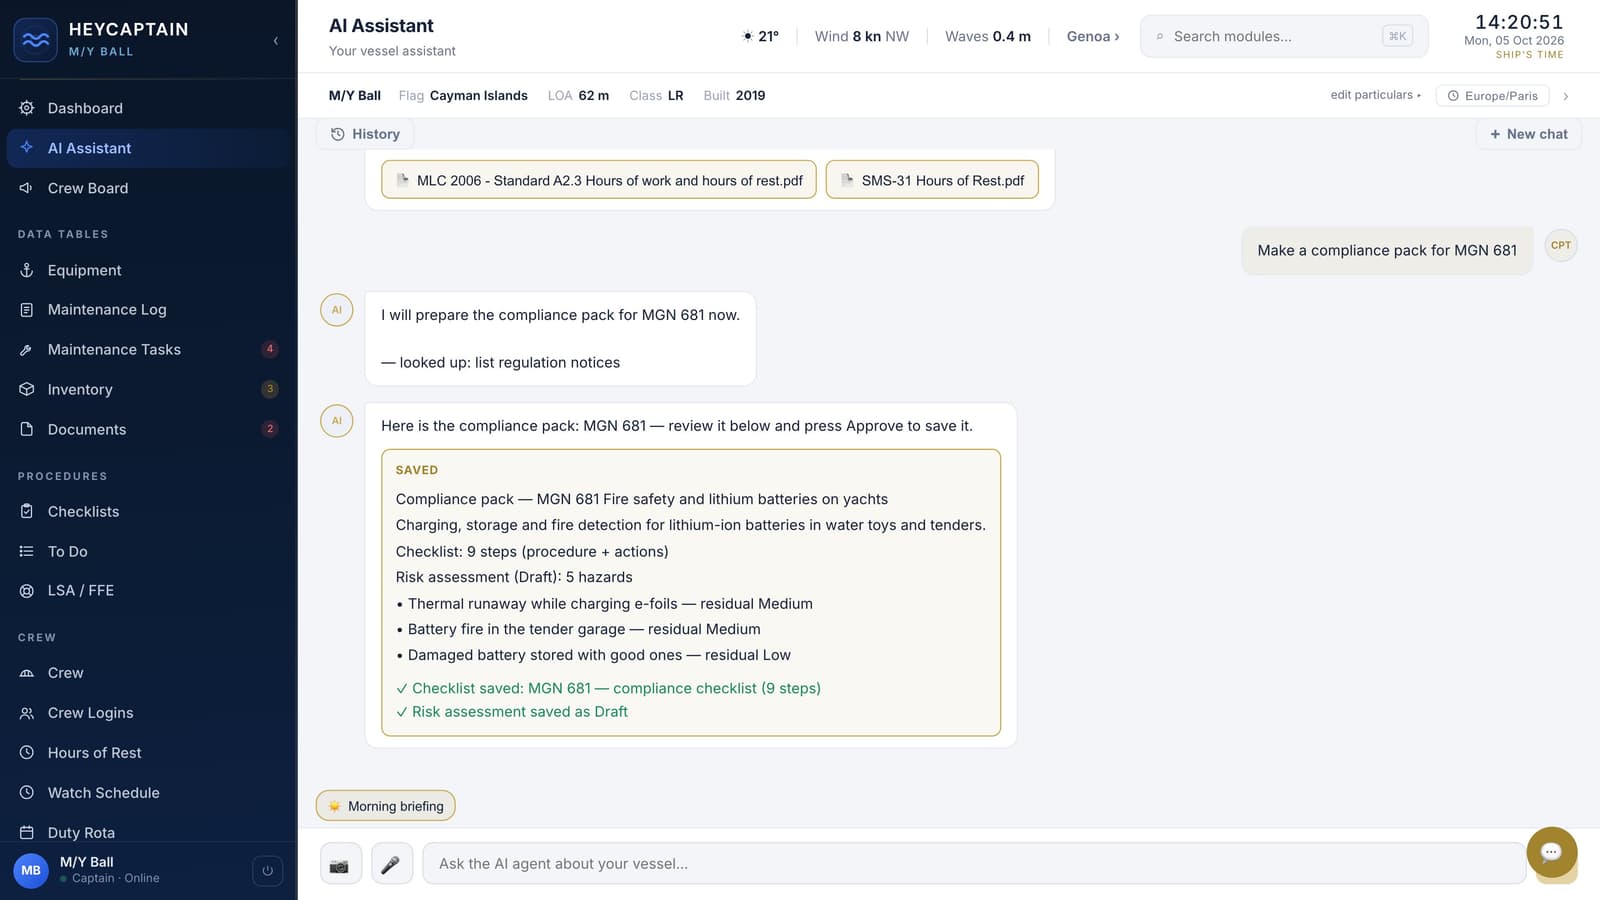The image size is (1600, 900).
Task: Click the Maintenance Tasks badge 4
Action: 270,349
